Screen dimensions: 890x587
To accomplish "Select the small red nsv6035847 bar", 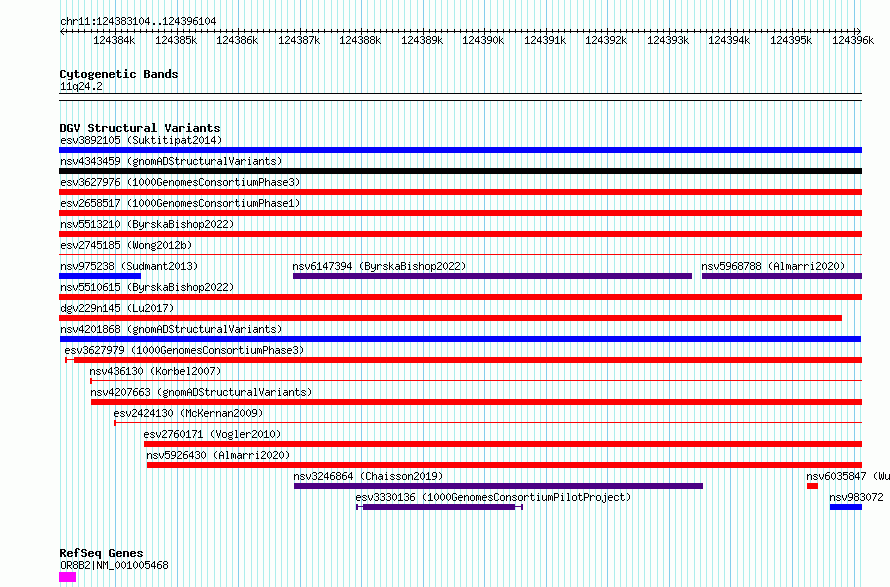I will 812,486.
